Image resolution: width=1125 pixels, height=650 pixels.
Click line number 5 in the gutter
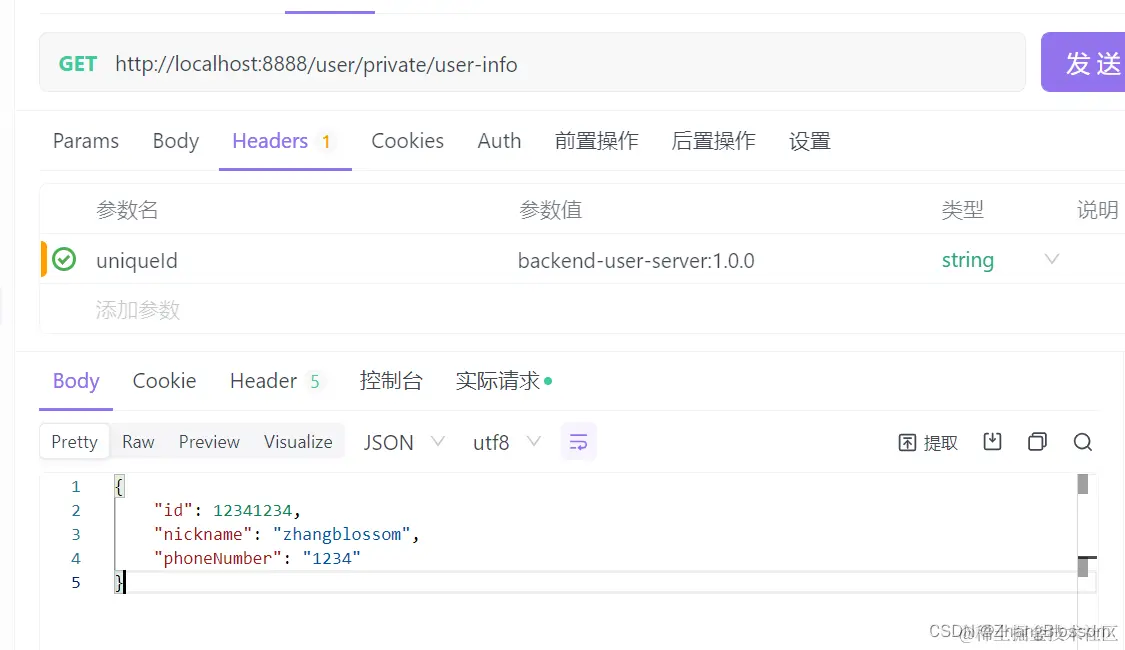[75, 582]
